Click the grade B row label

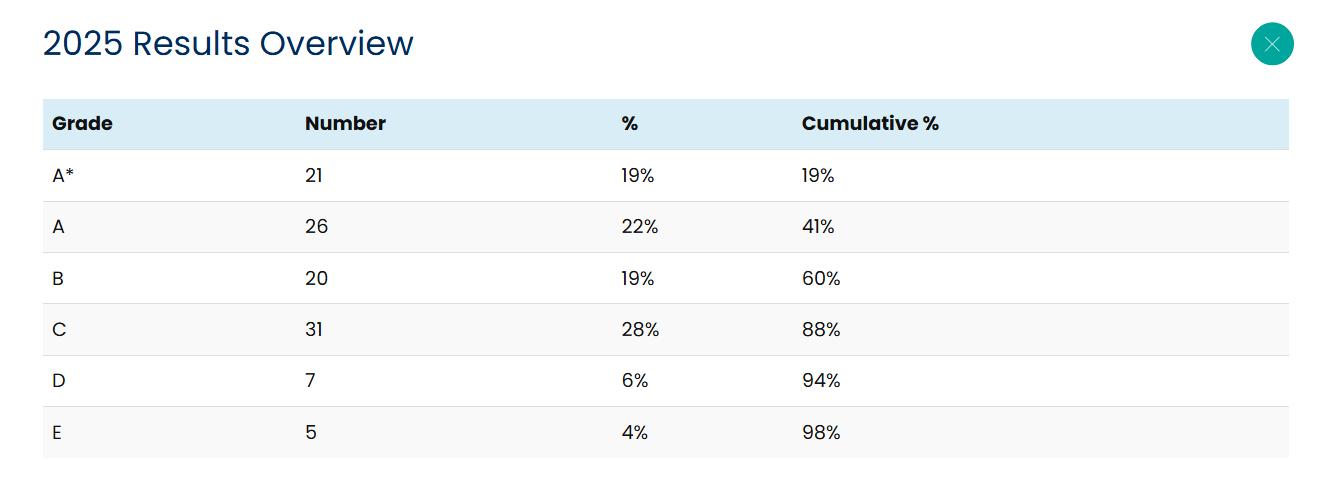58,279
